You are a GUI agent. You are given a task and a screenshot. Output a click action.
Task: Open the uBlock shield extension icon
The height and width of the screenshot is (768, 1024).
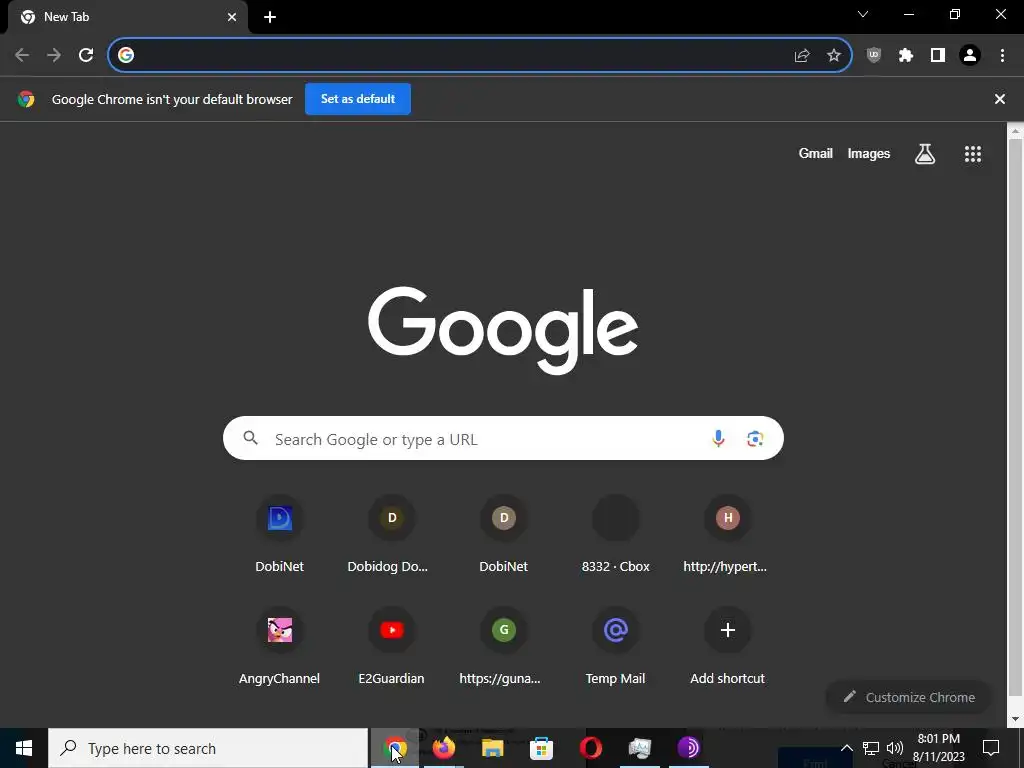[874, 56]
